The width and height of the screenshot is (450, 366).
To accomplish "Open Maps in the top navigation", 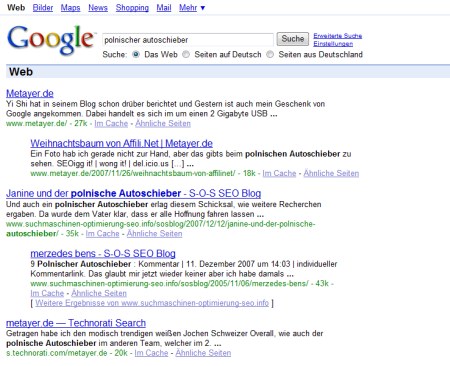I will coord(70,8).
